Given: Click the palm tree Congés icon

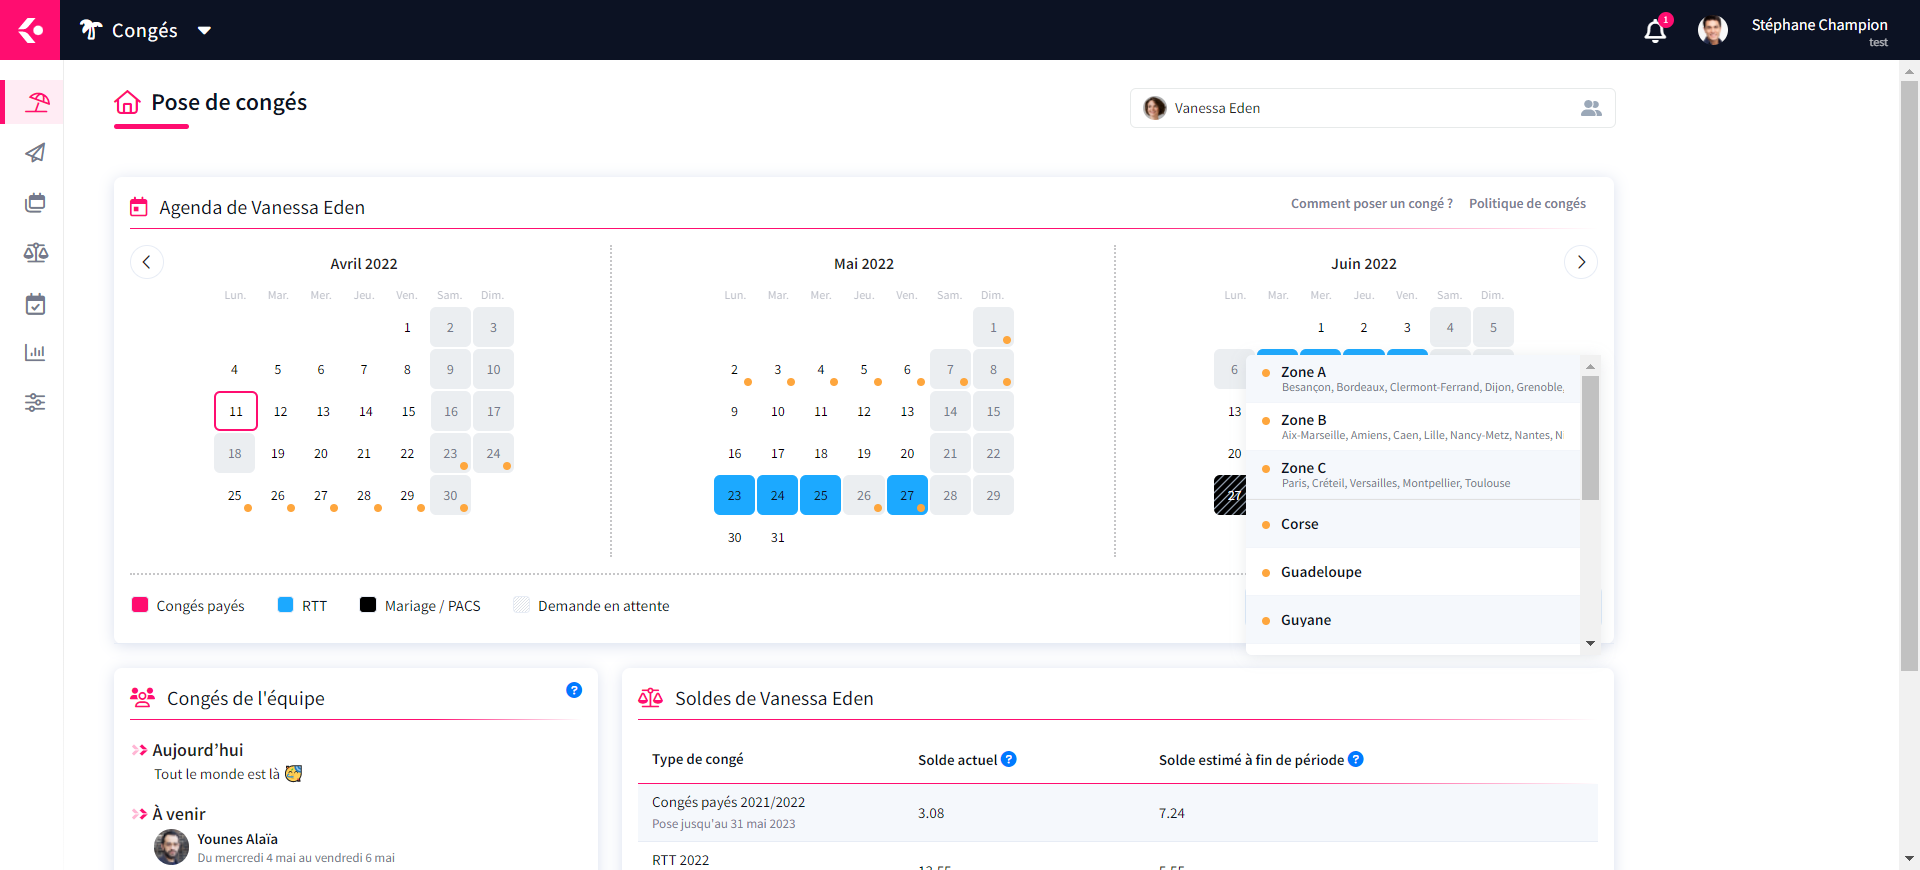Looking at the screenshot, I should 91,30.
